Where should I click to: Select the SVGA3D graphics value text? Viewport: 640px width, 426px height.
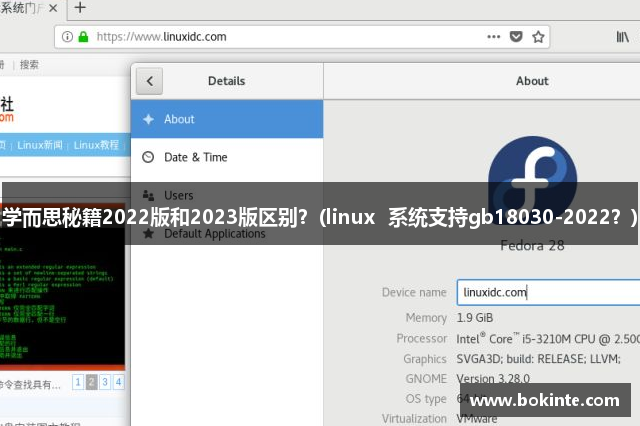(538, 359)
